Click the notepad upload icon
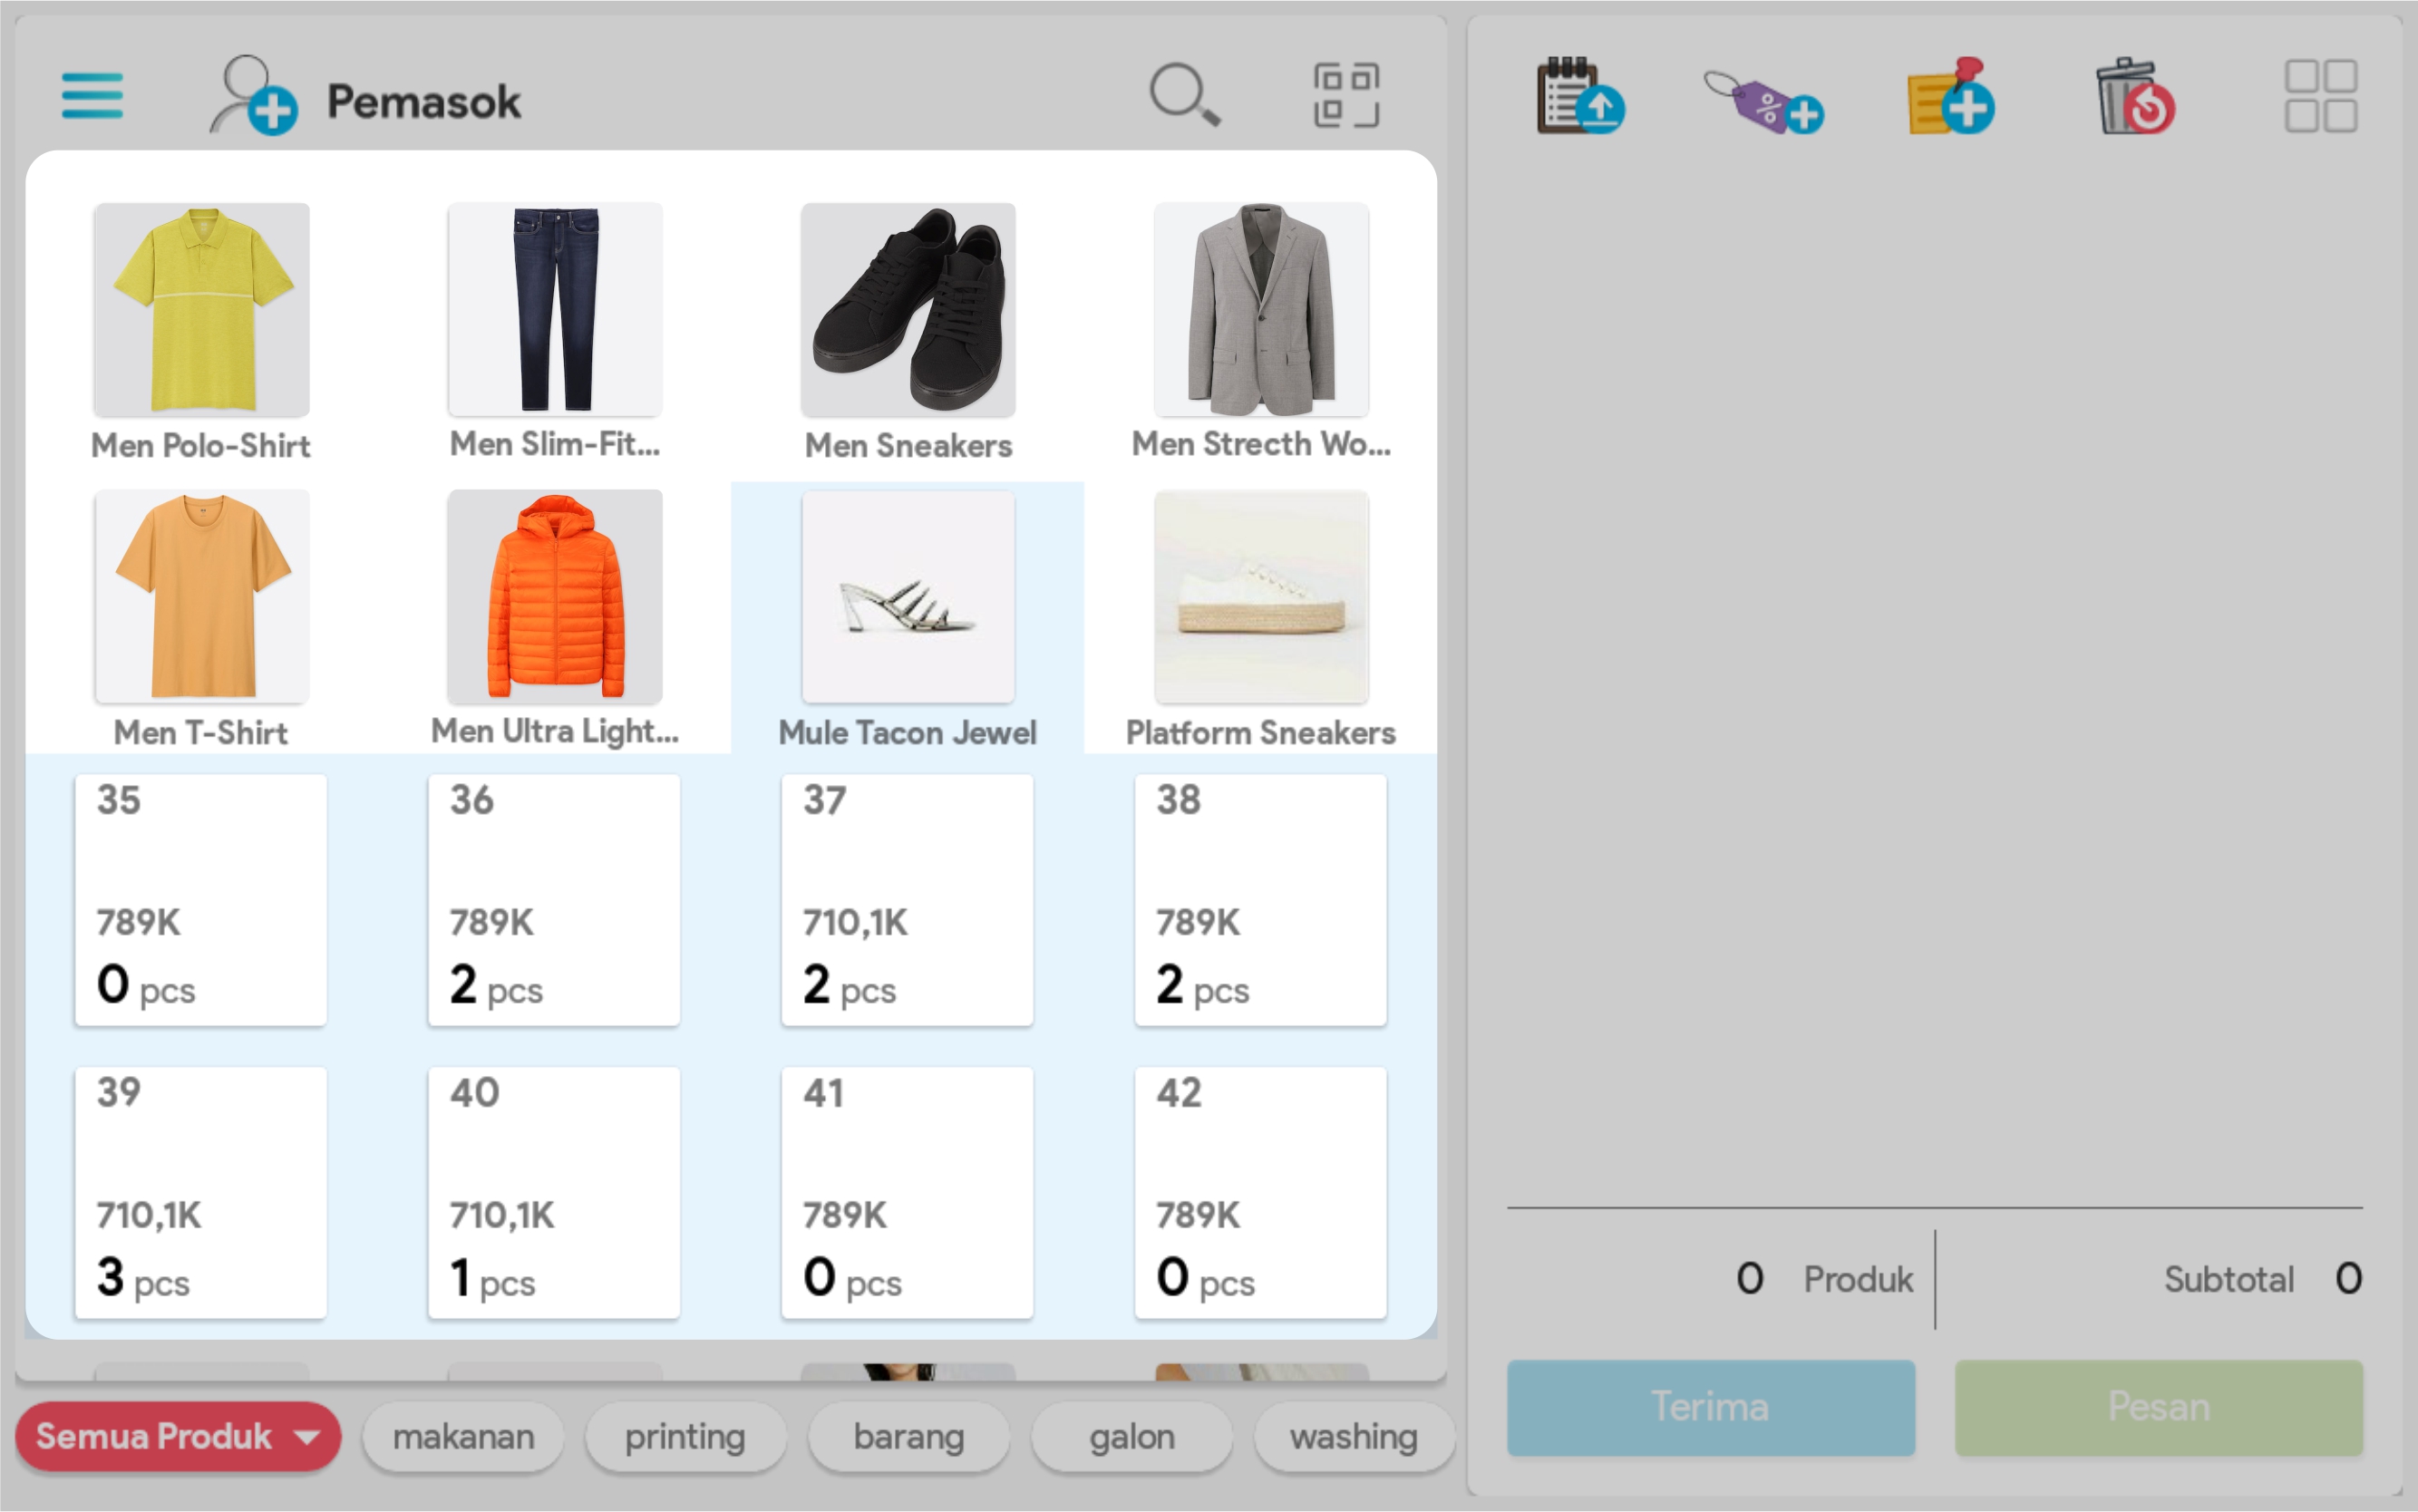Screen dimensions: 2418x1512 (x=1580, y=96)
